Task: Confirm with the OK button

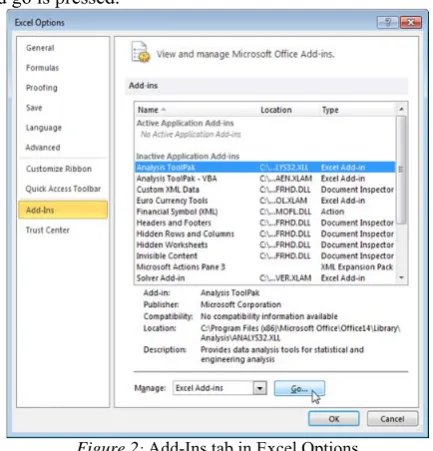Action: pyautogui.click(x=334, y=419)
